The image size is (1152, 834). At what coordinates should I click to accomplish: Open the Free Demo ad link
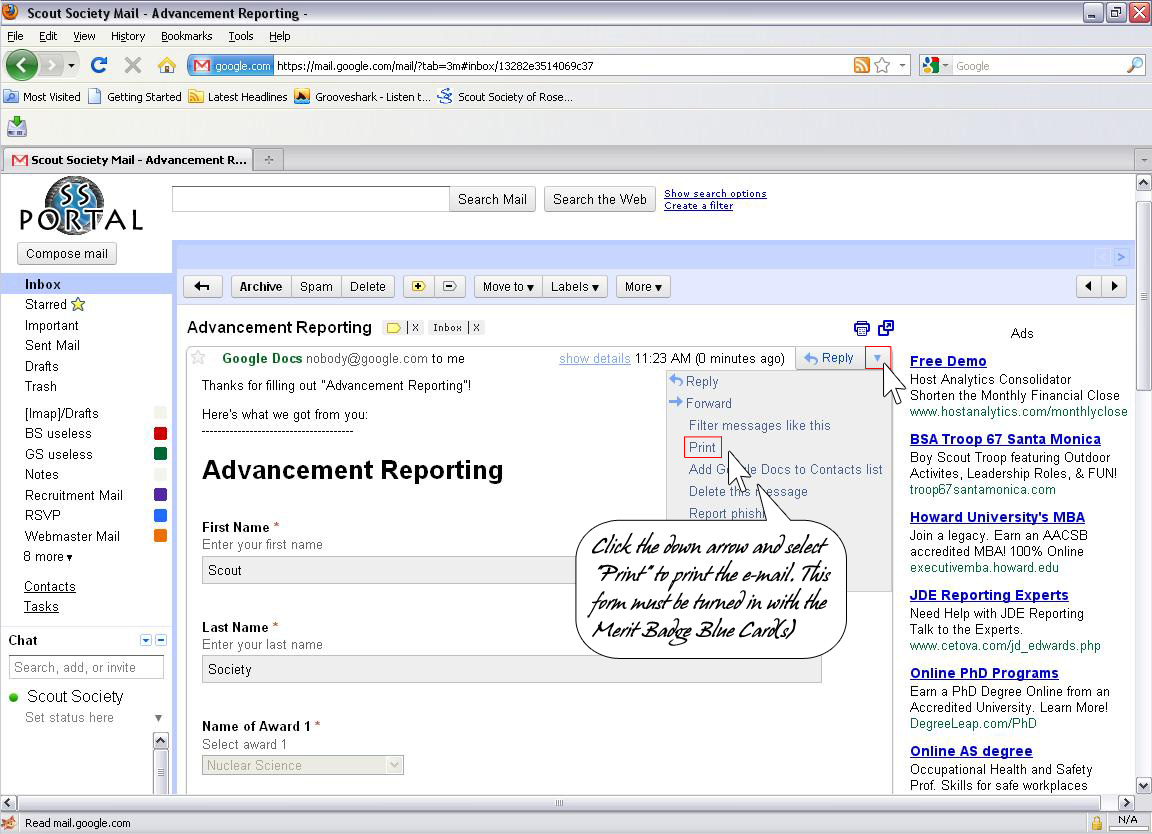[948, 361]
